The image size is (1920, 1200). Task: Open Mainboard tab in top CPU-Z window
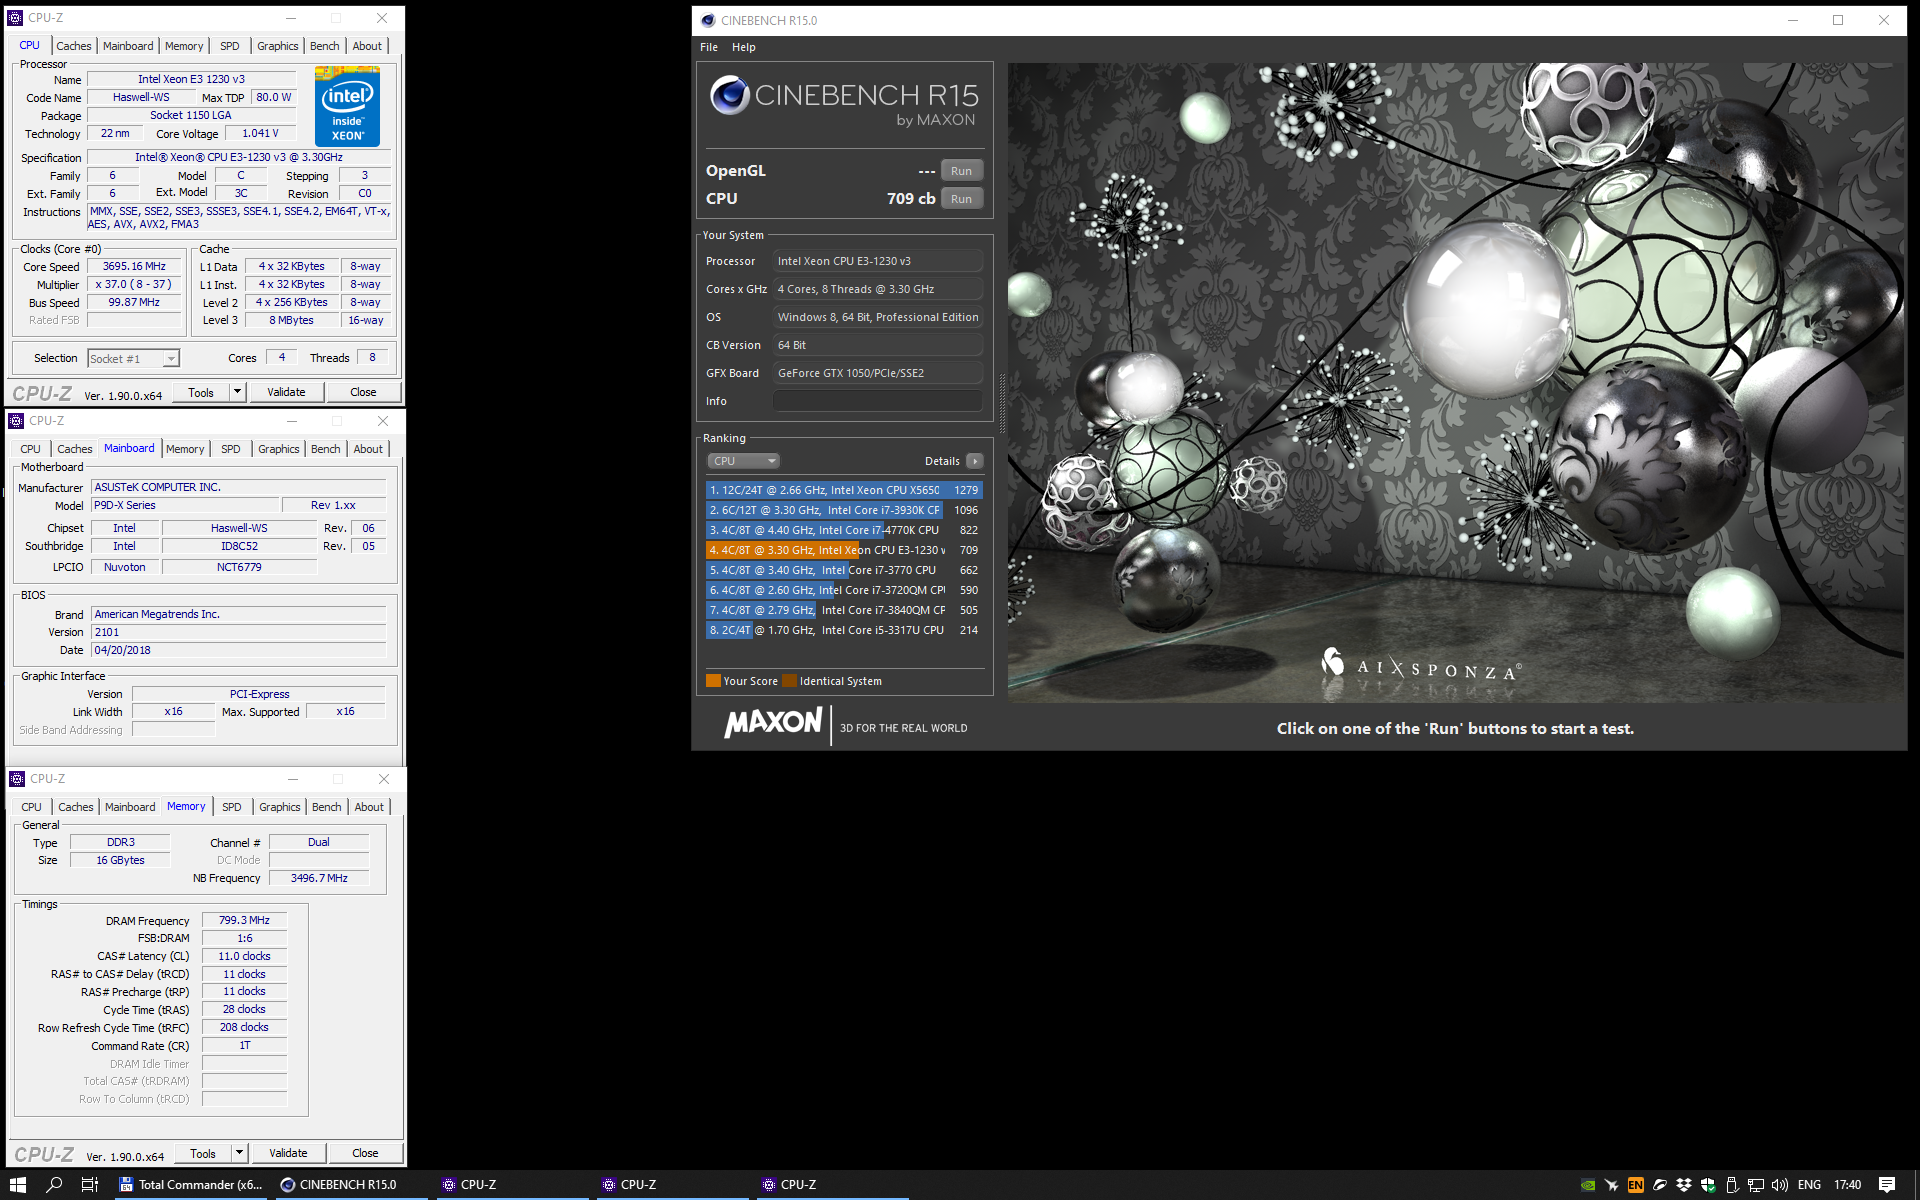tap(128, 46)
